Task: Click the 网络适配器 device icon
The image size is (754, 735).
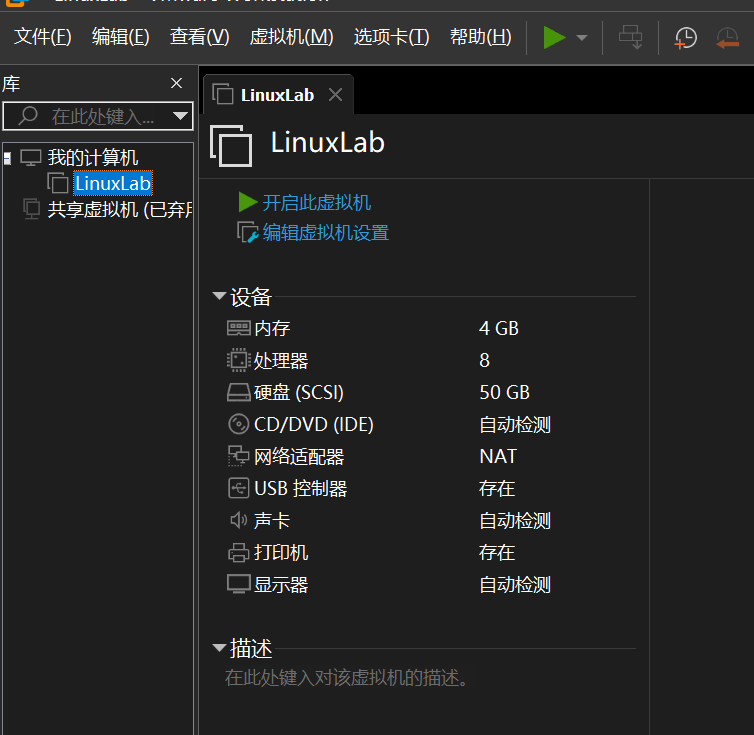Action: (238, 457)
